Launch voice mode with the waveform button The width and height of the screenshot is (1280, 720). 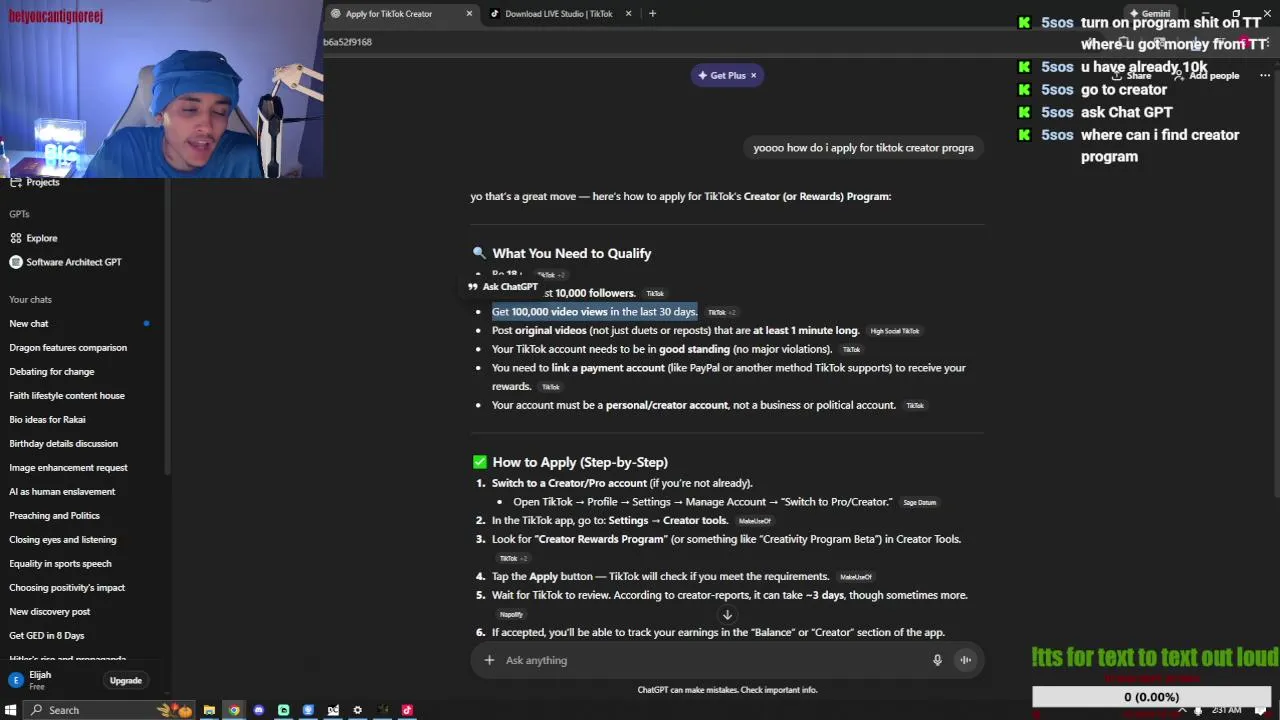tap(965, 660)
